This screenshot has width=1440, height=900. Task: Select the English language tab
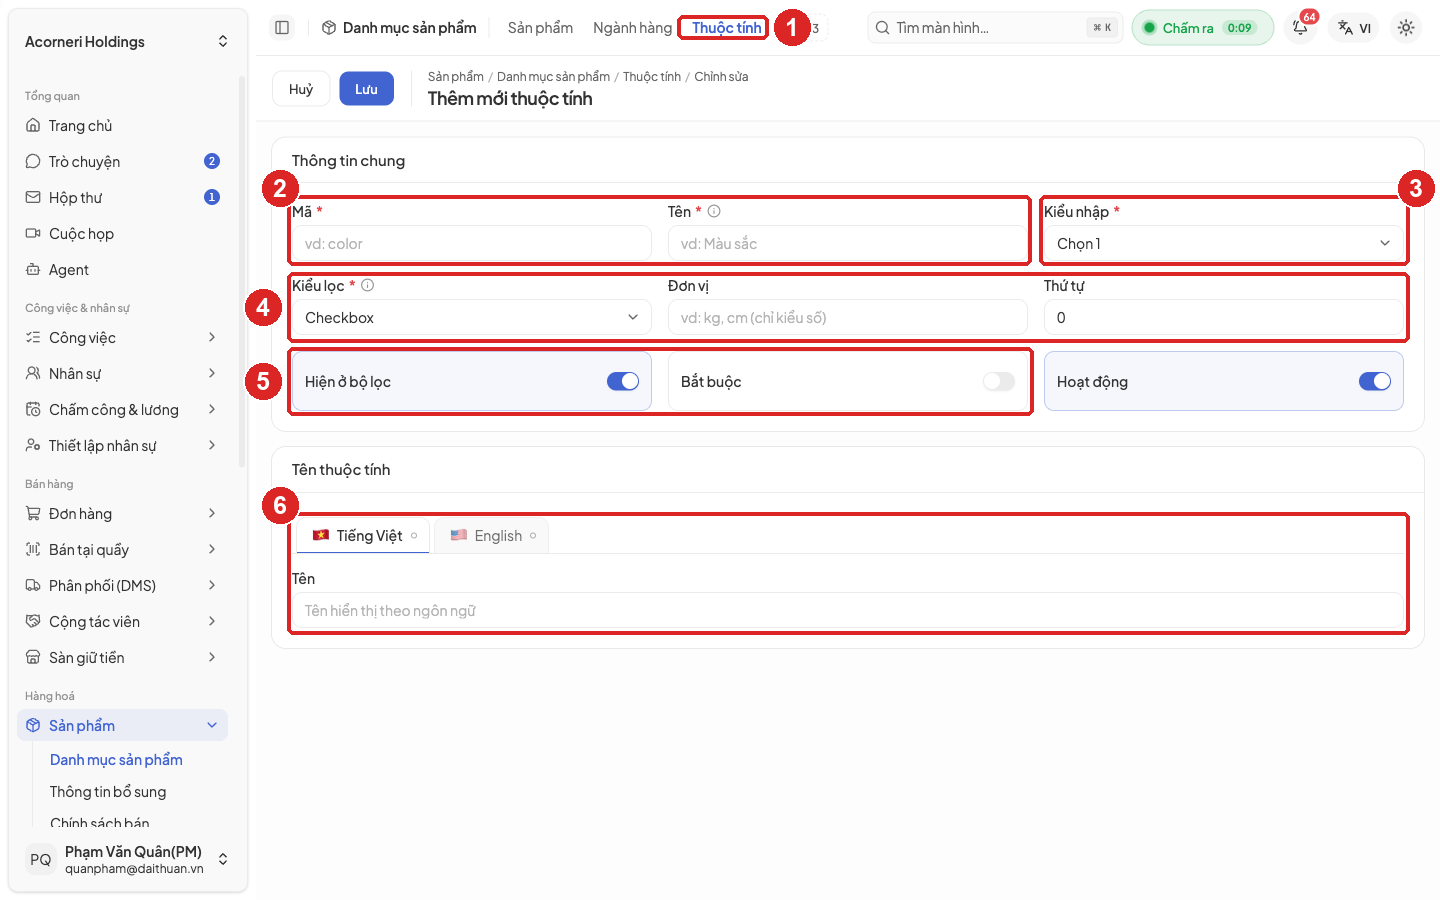[493, 536]
